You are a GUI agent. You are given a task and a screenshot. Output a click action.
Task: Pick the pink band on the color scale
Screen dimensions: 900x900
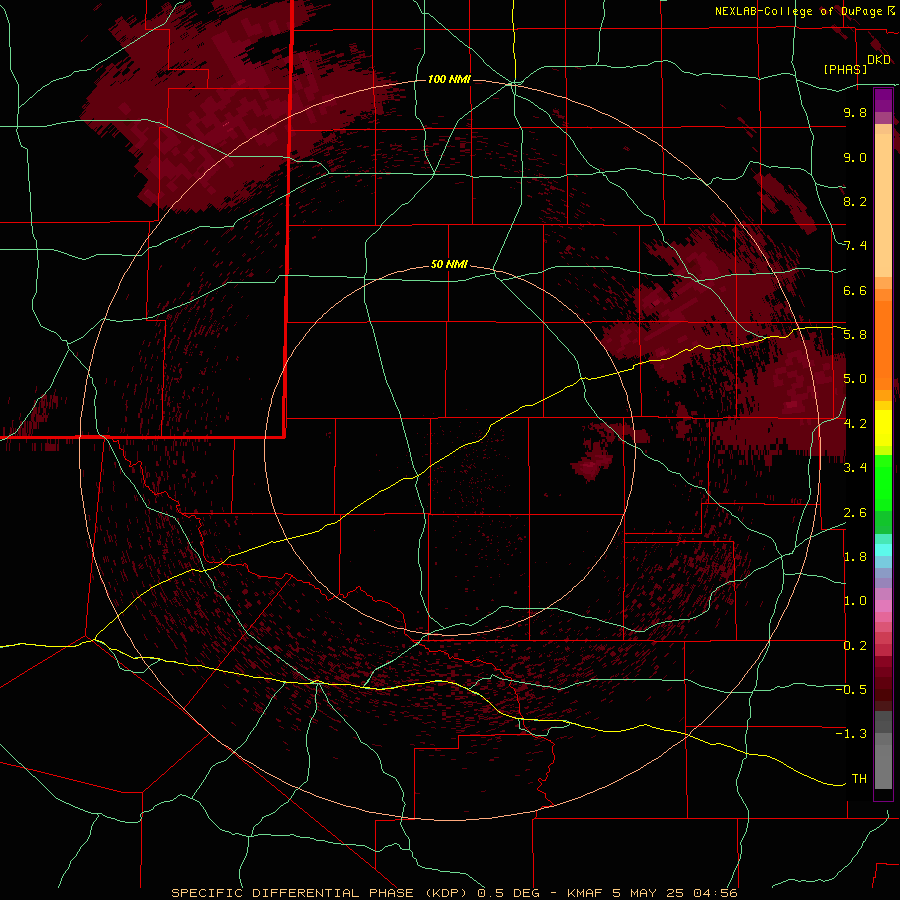pyautogui.click(x=883, y=606)
